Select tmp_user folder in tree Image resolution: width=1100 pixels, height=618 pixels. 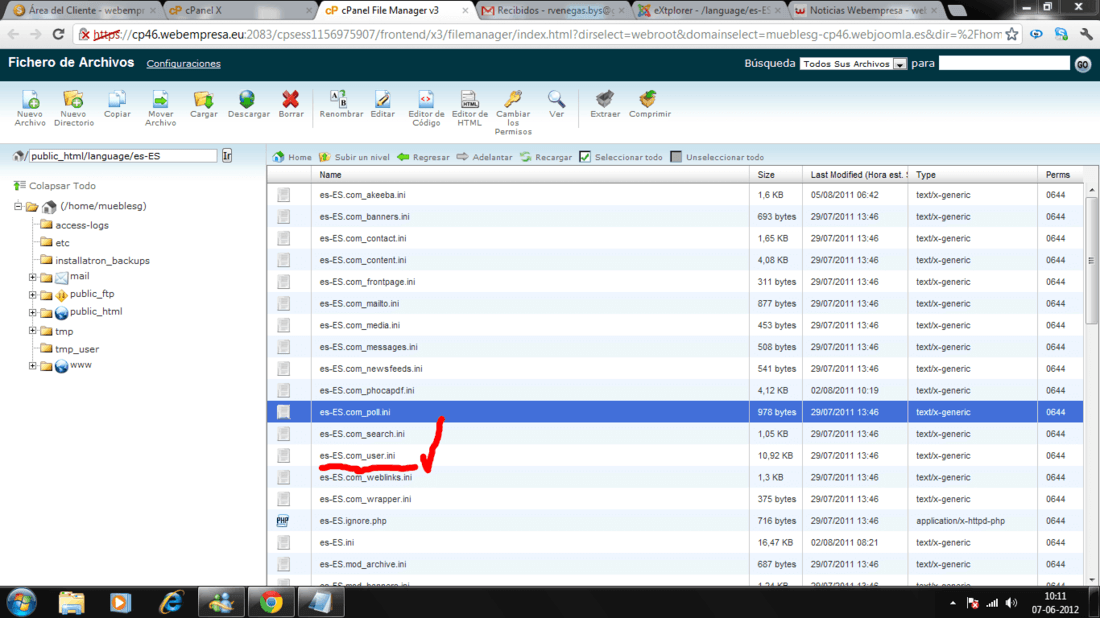77,349
